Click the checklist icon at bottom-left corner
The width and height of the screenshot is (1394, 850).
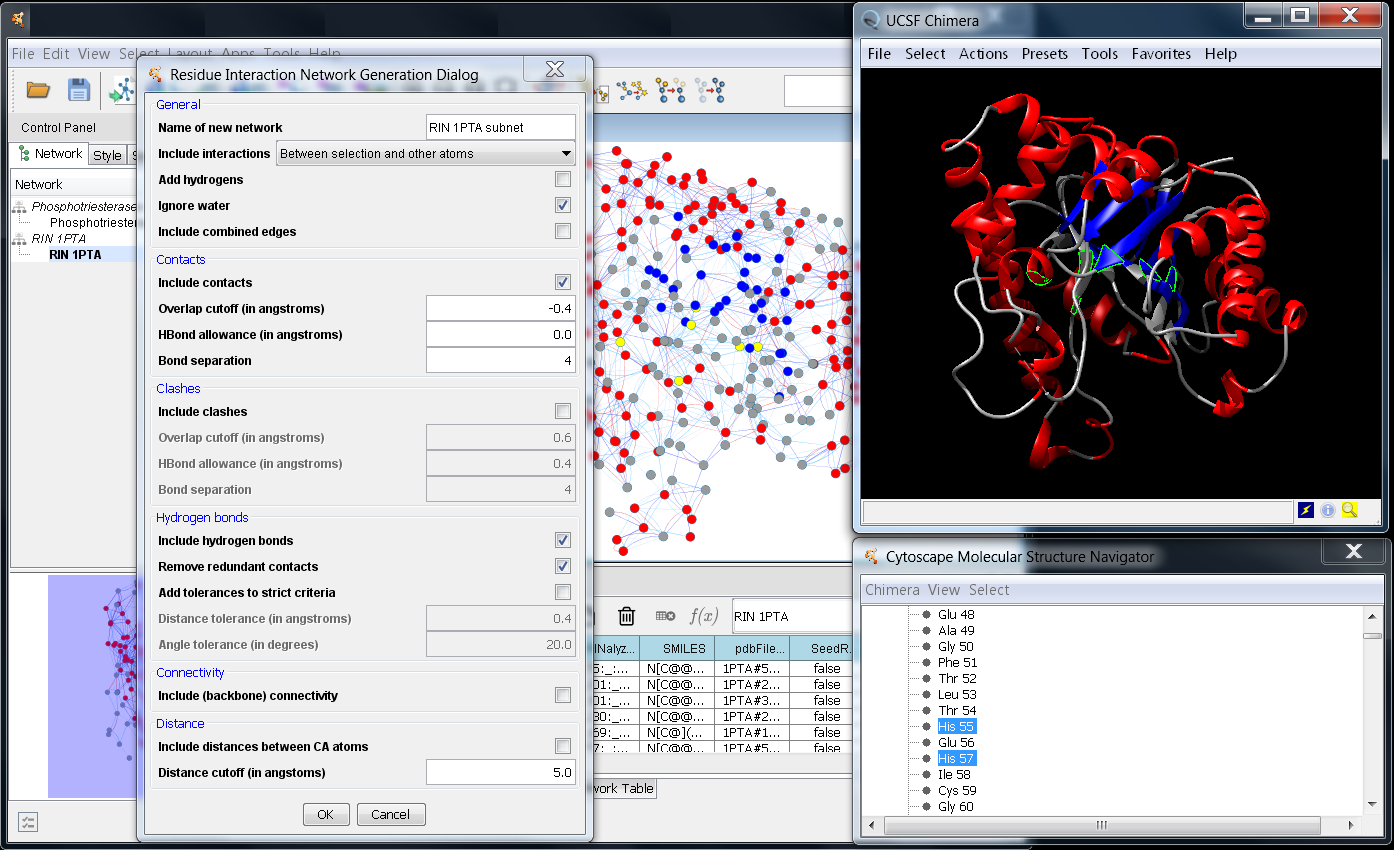(28, 822)
